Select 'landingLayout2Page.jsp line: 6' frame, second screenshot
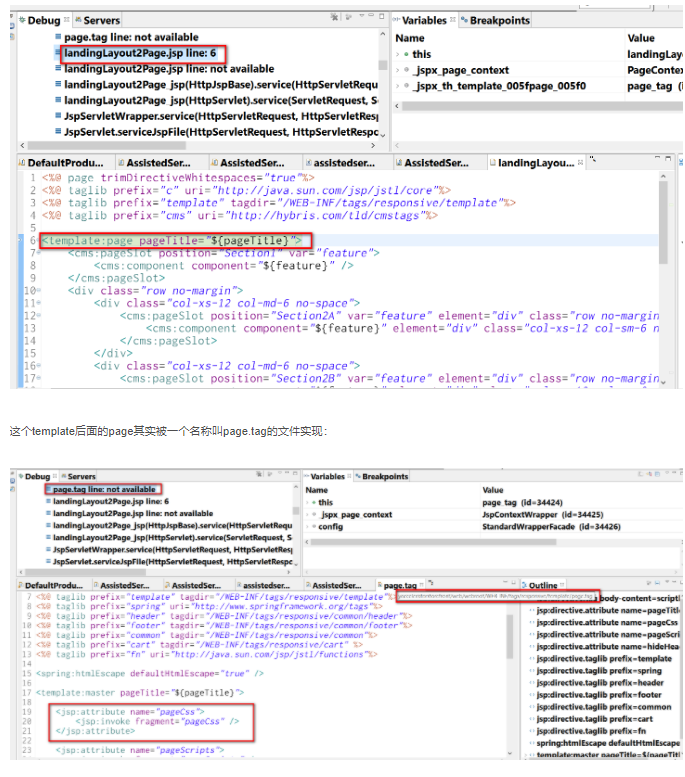Screen dimensions: 685x777 (108, 501)
